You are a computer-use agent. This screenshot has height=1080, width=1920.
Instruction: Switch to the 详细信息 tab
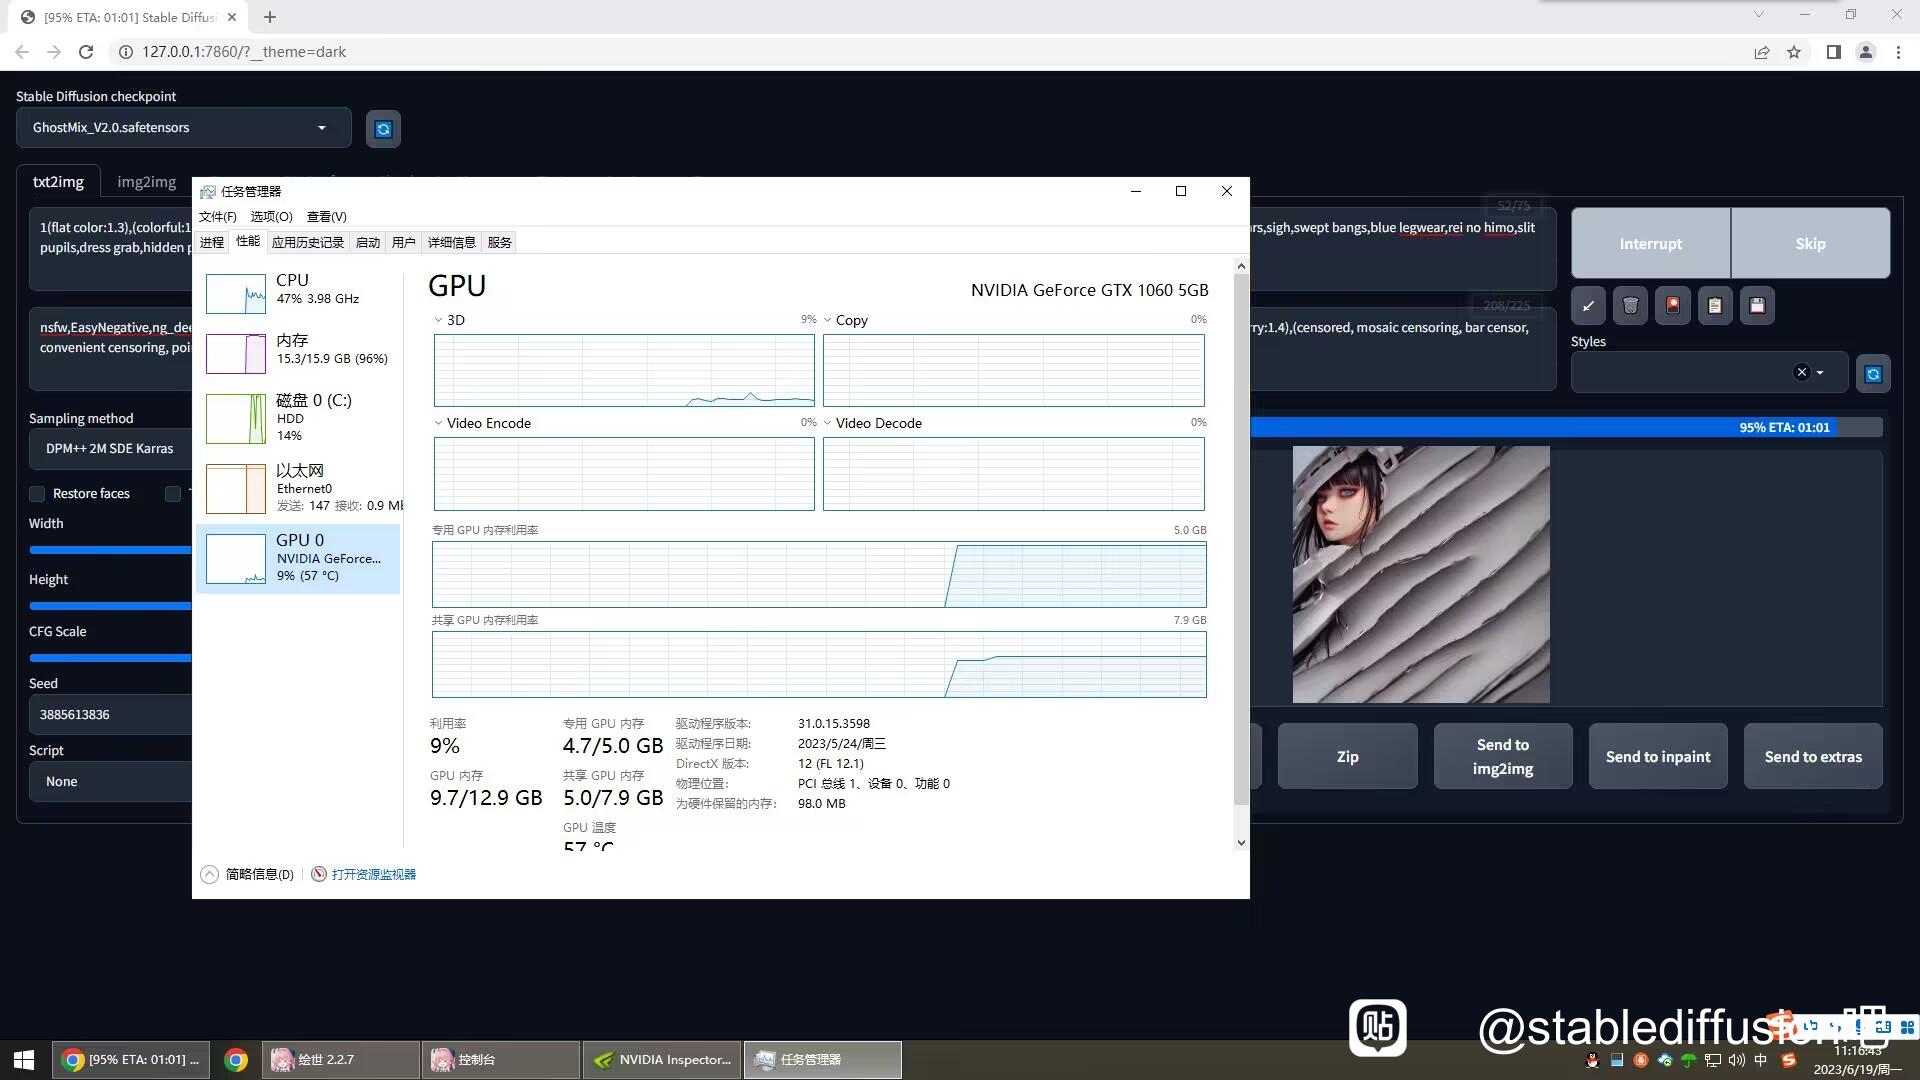click(x=452, y=243)
